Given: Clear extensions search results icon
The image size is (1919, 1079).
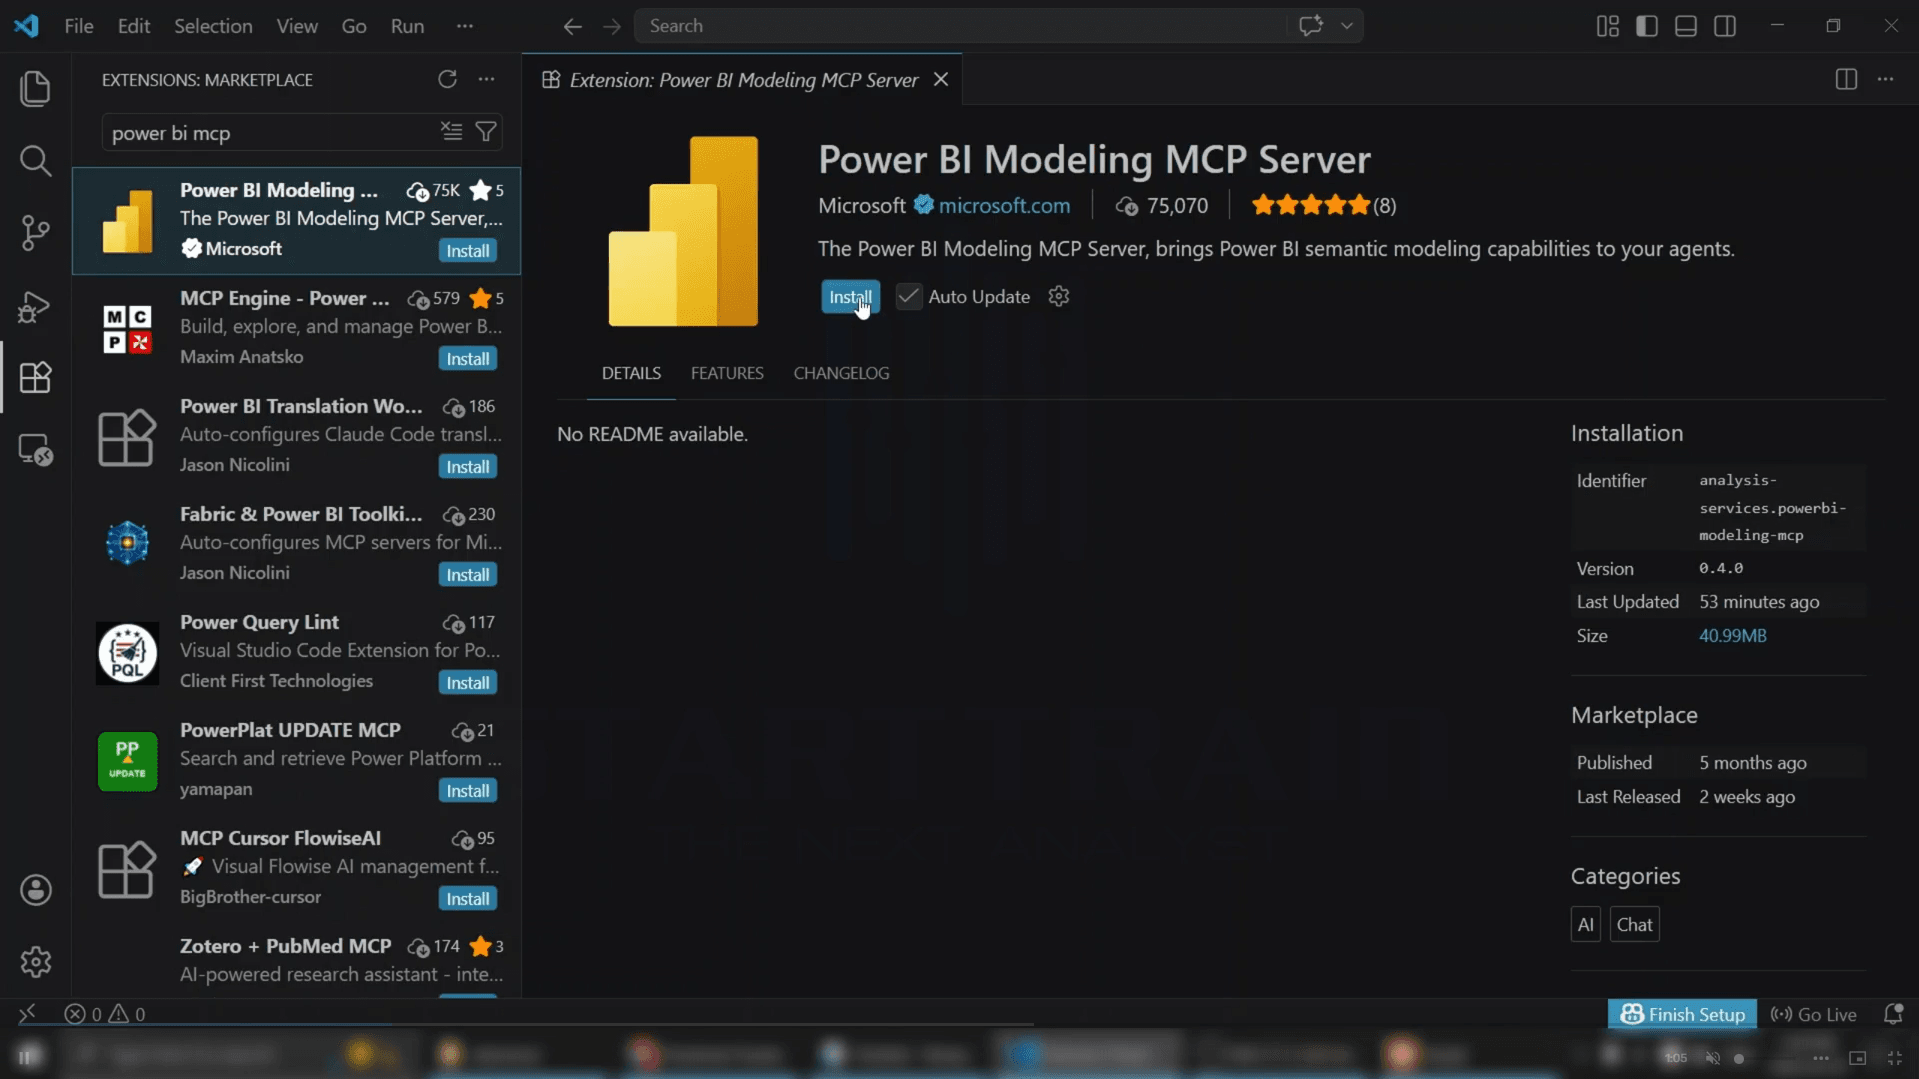Looking at the screenshot, I should pyautogui.click(x=452, y=132).
